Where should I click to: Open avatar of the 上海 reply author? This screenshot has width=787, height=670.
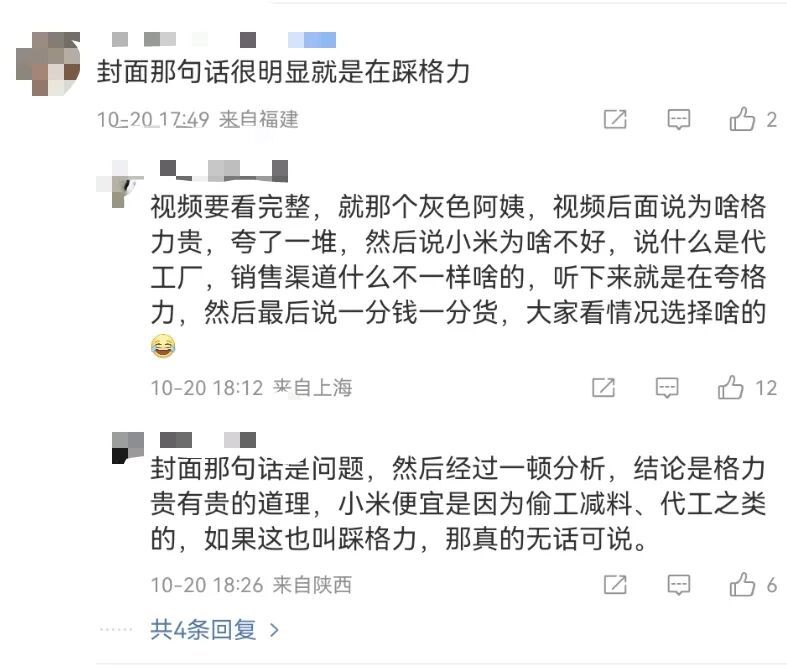coord(121,187)
